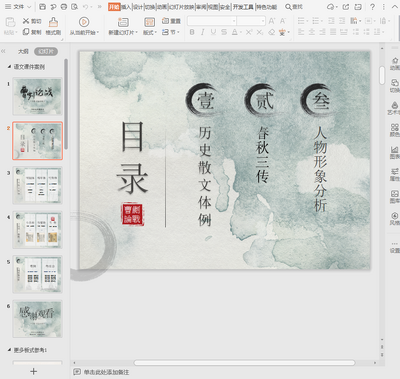Click the Subscript icon
The image size is (400, 379).
point(260,32)
